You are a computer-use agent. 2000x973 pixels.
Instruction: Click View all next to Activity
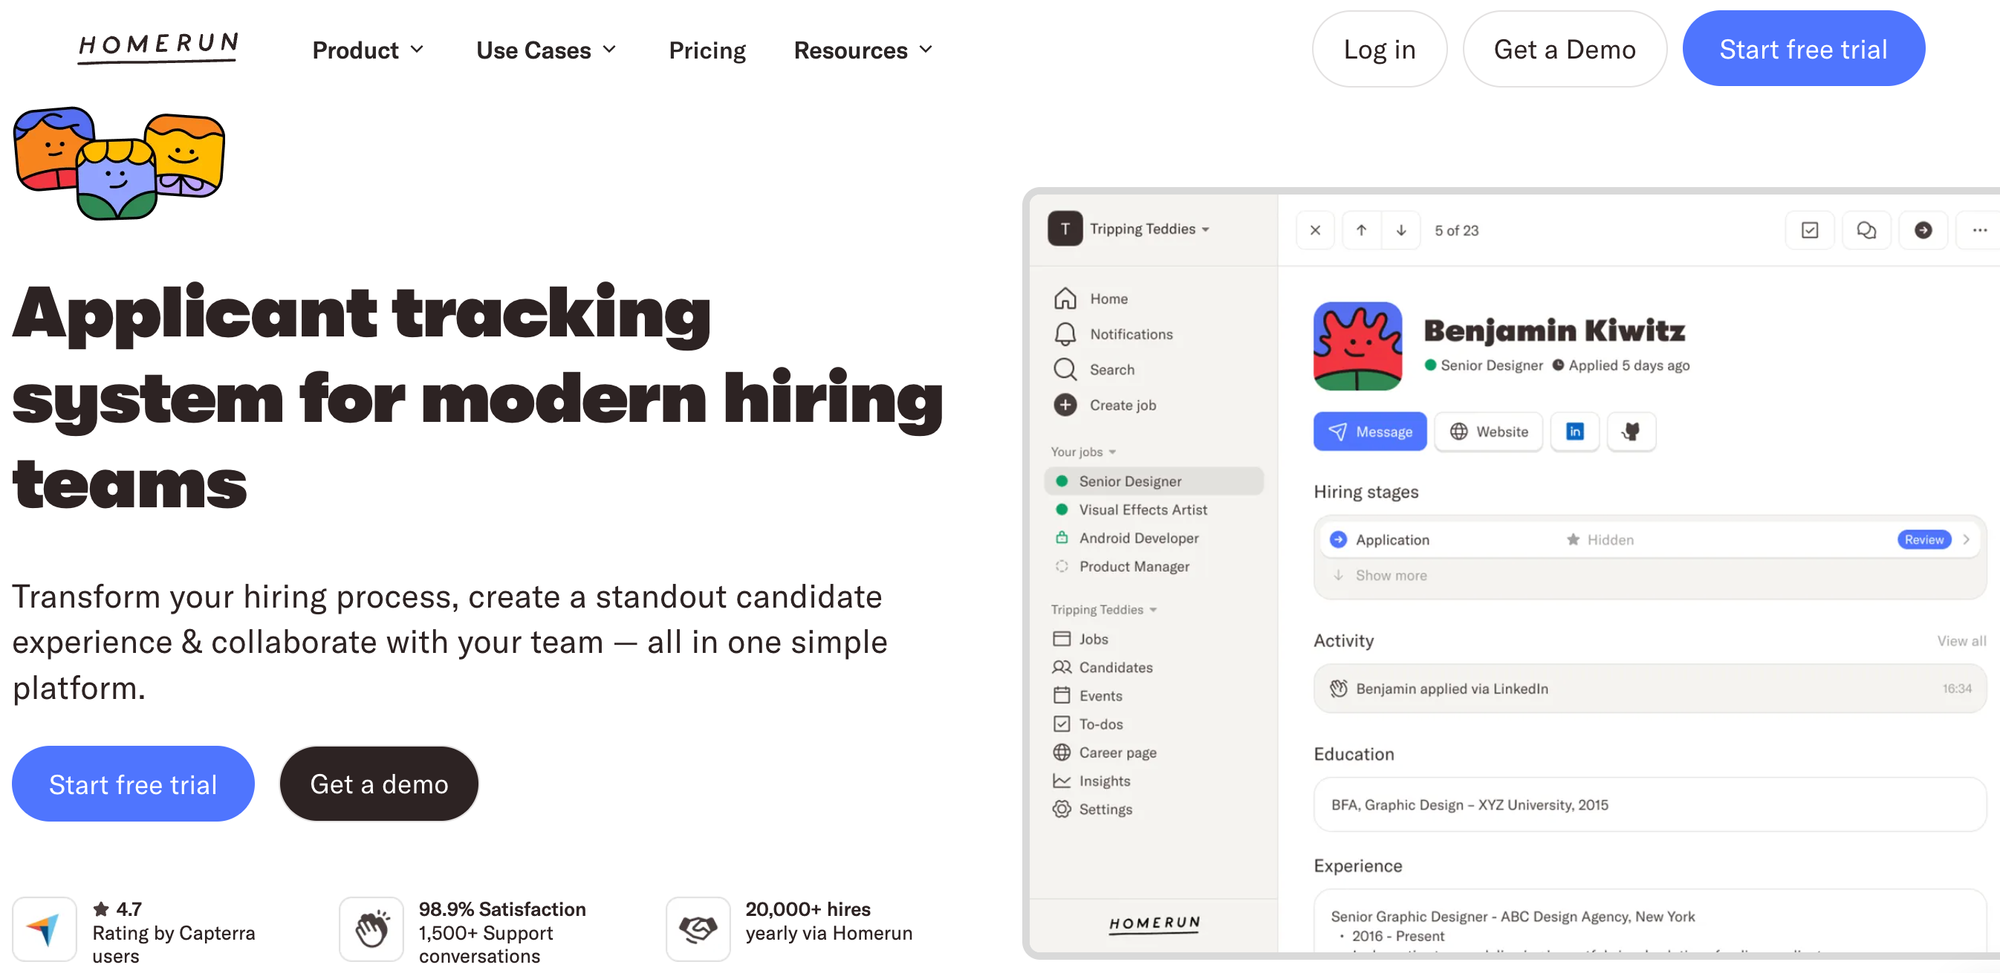1961,640
